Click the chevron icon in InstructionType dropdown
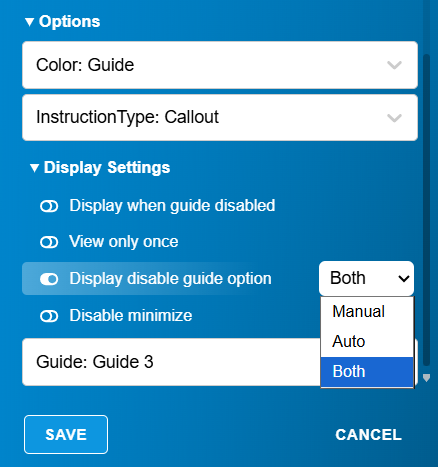Image resolution: width=438 pixels, height=467 pixels. coord(394,118)
